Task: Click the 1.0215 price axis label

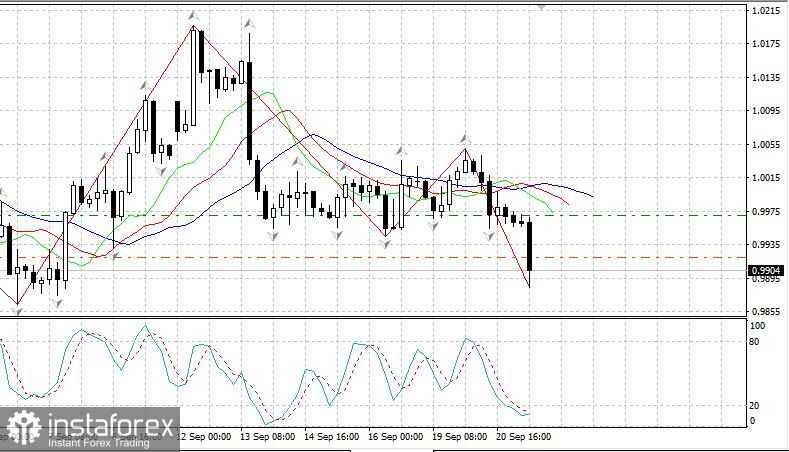Action: (x=765, y=11)
